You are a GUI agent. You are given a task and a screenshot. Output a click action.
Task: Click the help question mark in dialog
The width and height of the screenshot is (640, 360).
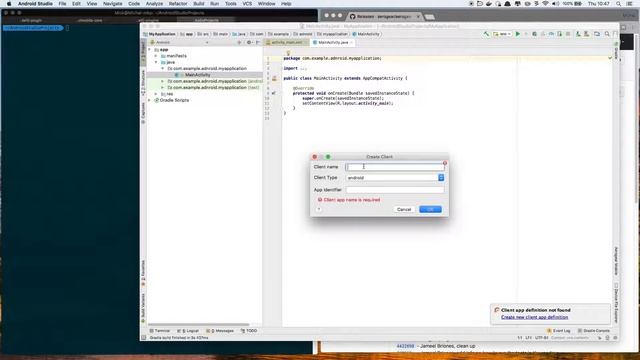click(x=319, y=209)
